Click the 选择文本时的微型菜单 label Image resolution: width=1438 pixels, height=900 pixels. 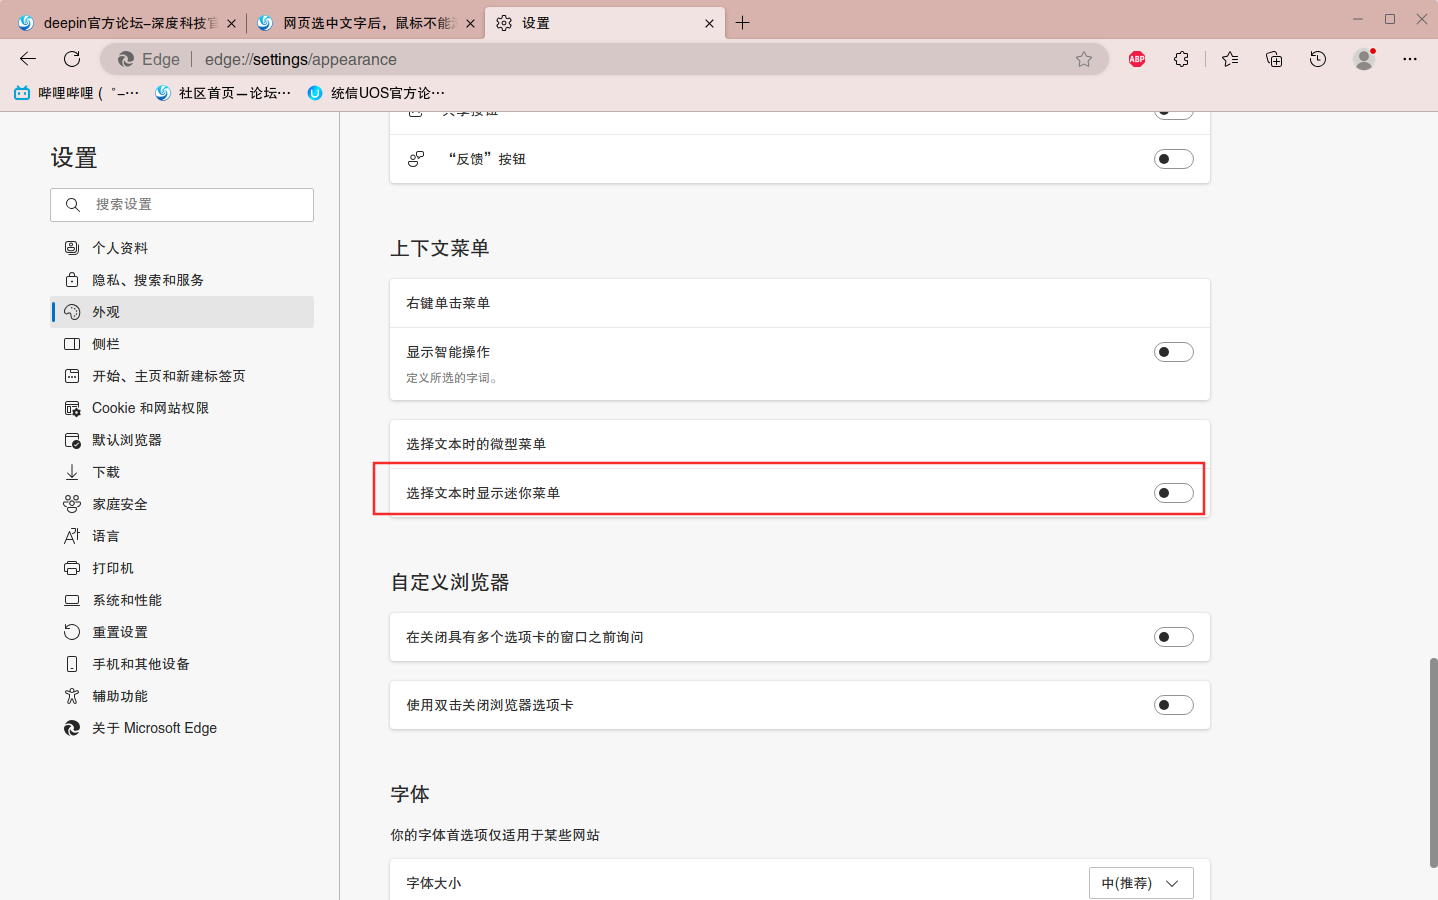tap(476, 444)
